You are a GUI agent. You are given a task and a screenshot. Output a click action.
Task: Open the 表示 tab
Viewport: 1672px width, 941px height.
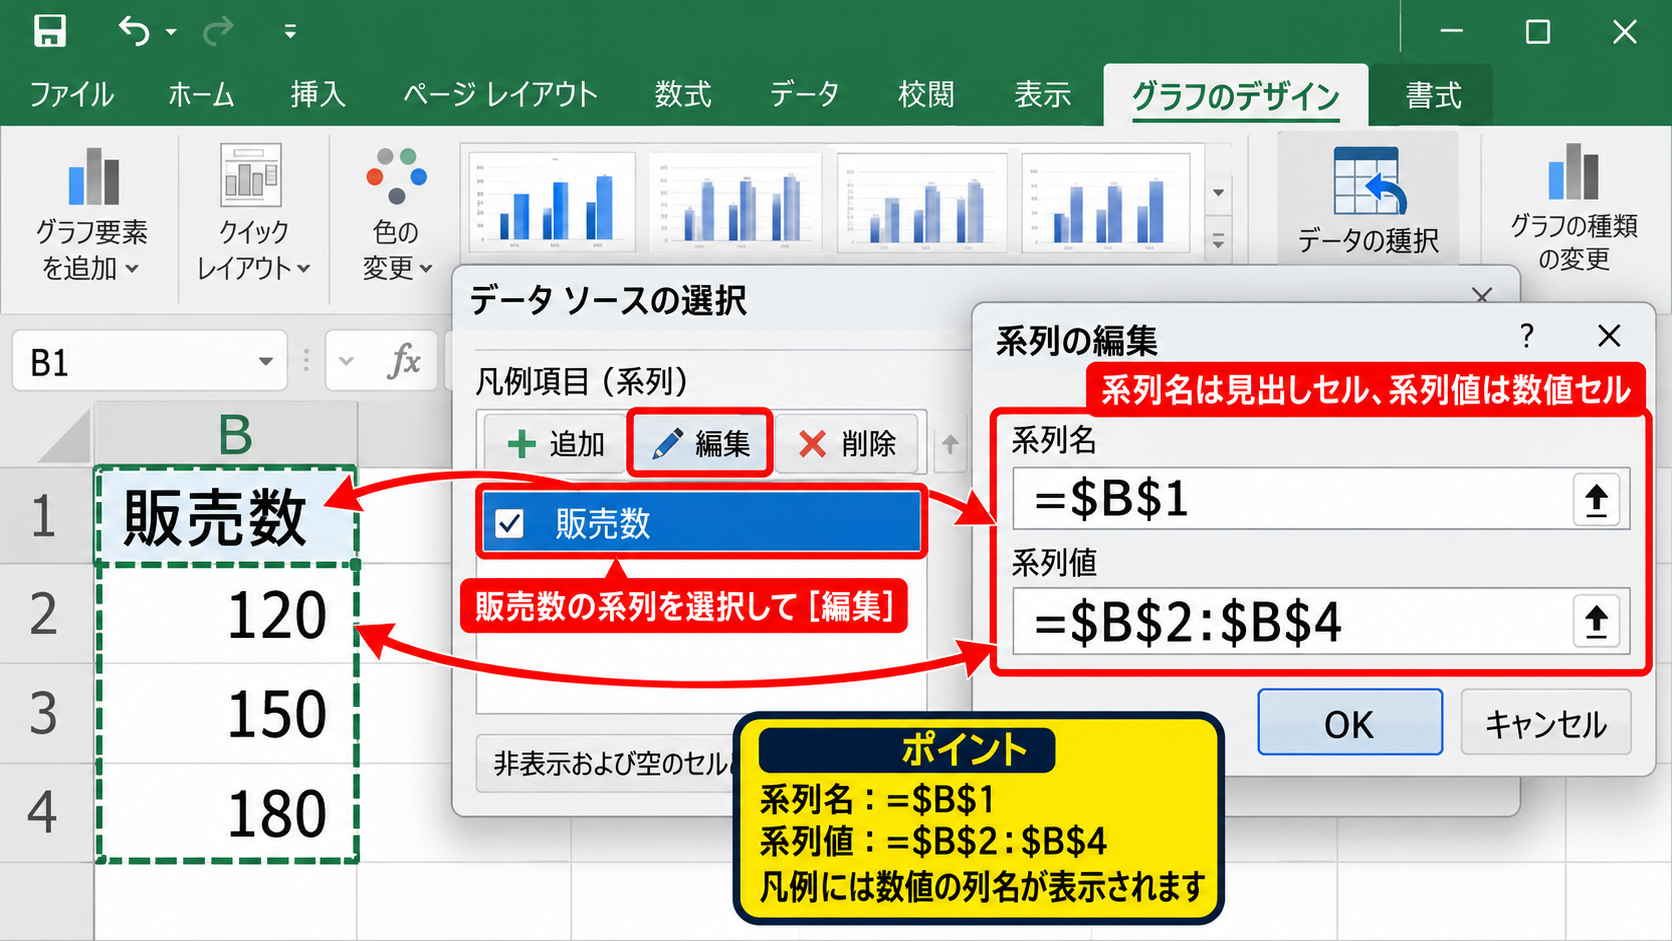point(1043,95)
